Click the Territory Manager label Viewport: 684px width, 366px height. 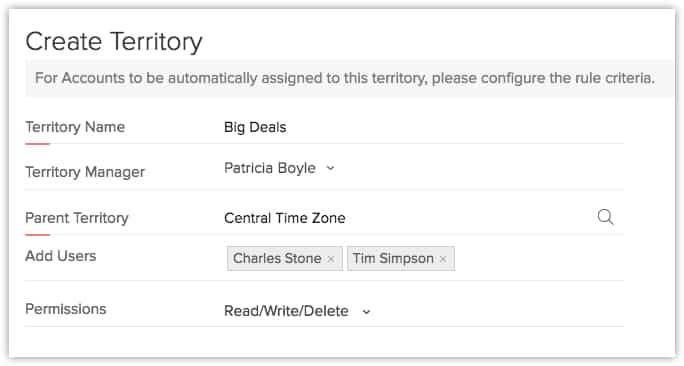[x=85, y=172]
